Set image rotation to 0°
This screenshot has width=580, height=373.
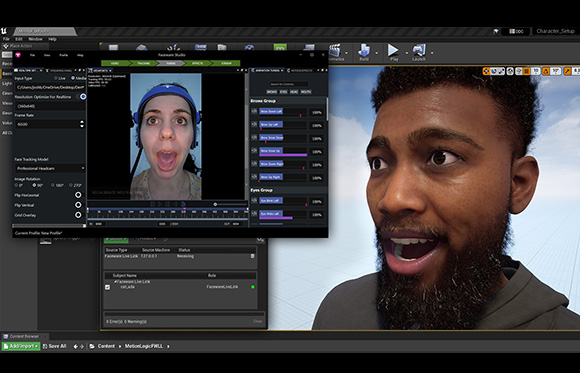[16, 185]
